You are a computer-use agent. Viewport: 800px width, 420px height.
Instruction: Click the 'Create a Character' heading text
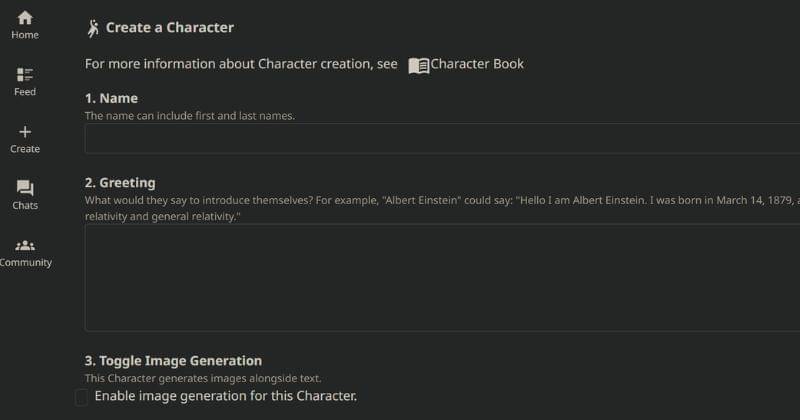pos(170,28)
